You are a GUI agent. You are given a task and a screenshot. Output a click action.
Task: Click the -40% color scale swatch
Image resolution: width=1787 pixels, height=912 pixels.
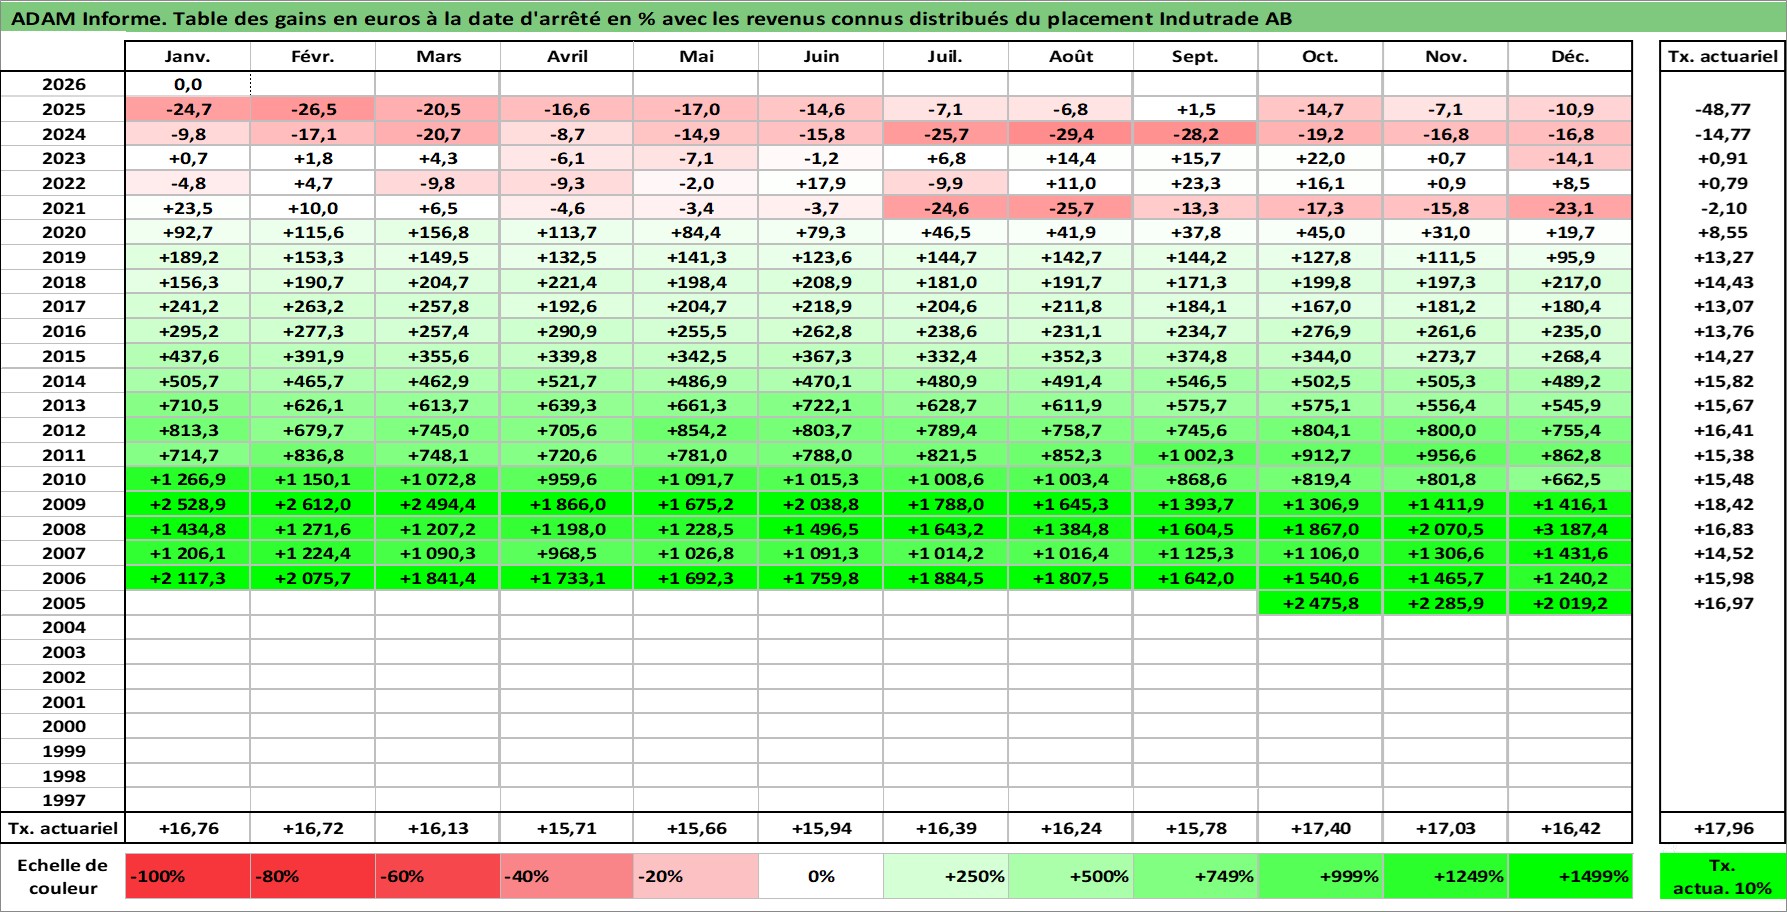pos(567,876)
